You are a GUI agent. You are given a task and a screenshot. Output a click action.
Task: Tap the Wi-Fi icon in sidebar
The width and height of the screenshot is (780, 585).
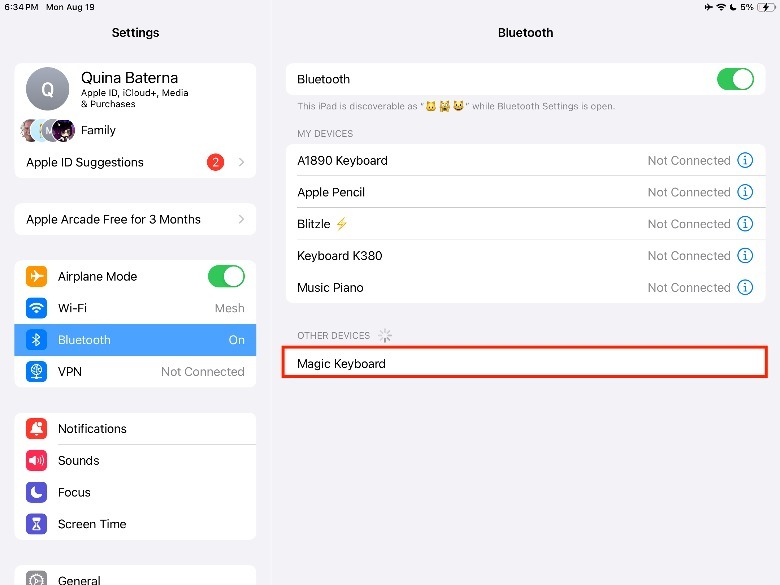[x=36, y=308]
